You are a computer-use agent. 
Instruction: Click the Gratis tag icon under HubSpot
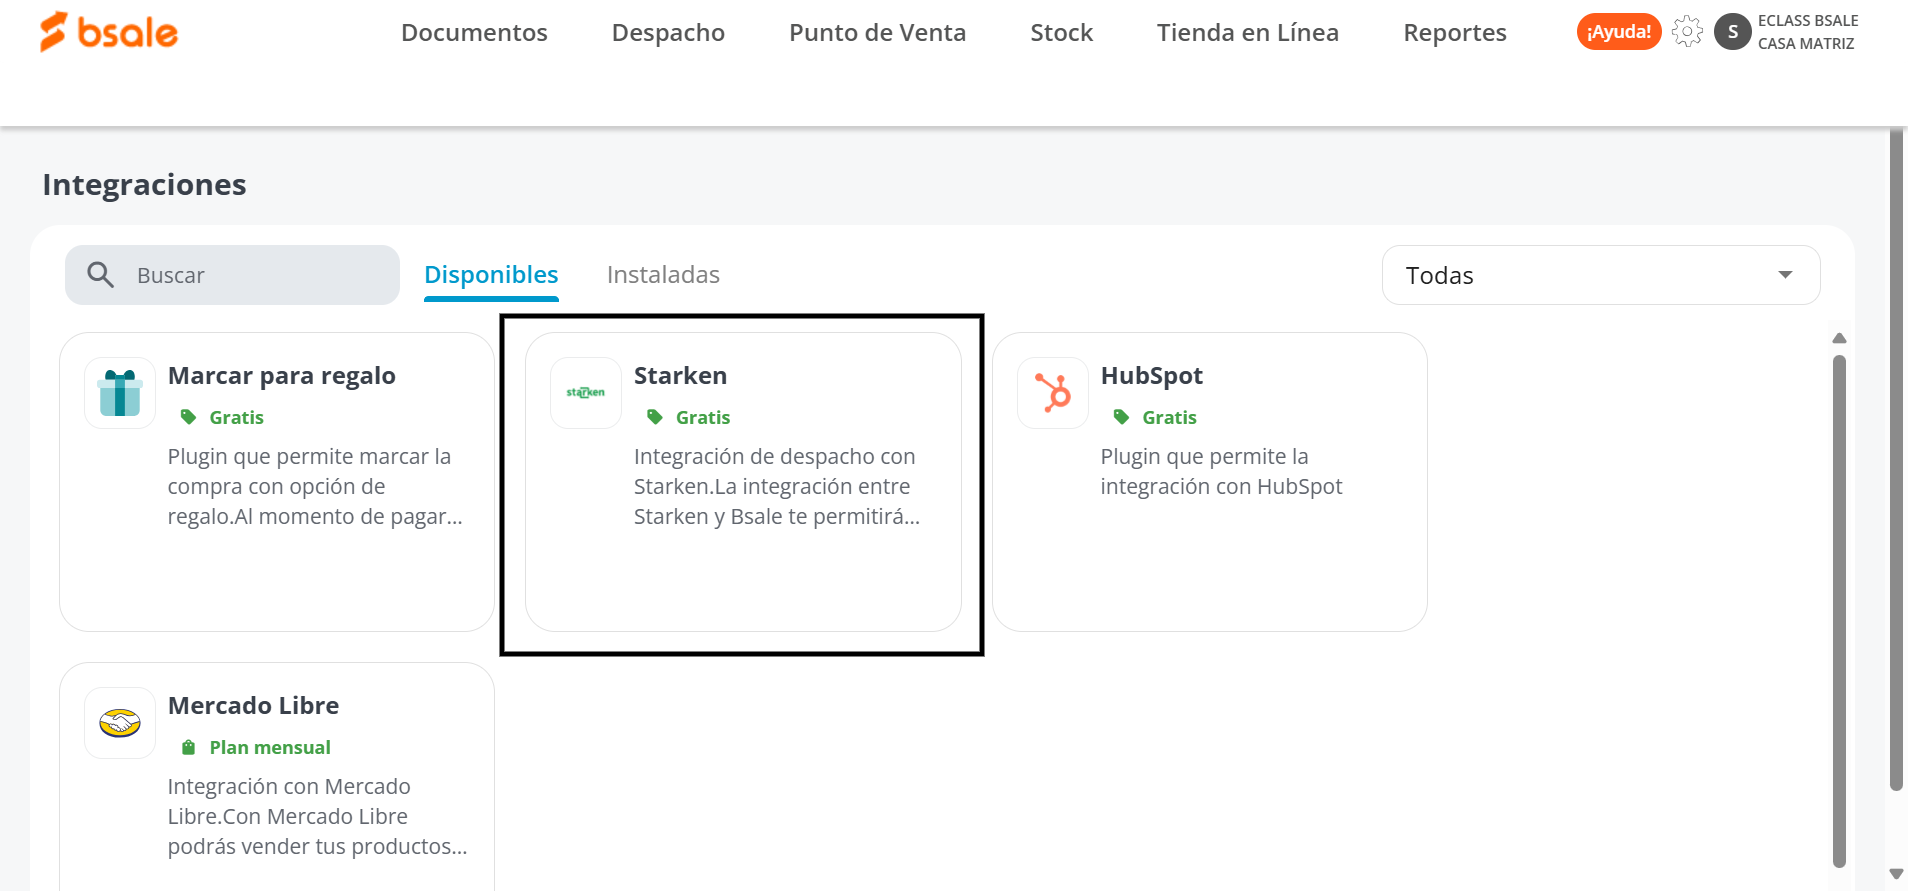(1122, 417)
